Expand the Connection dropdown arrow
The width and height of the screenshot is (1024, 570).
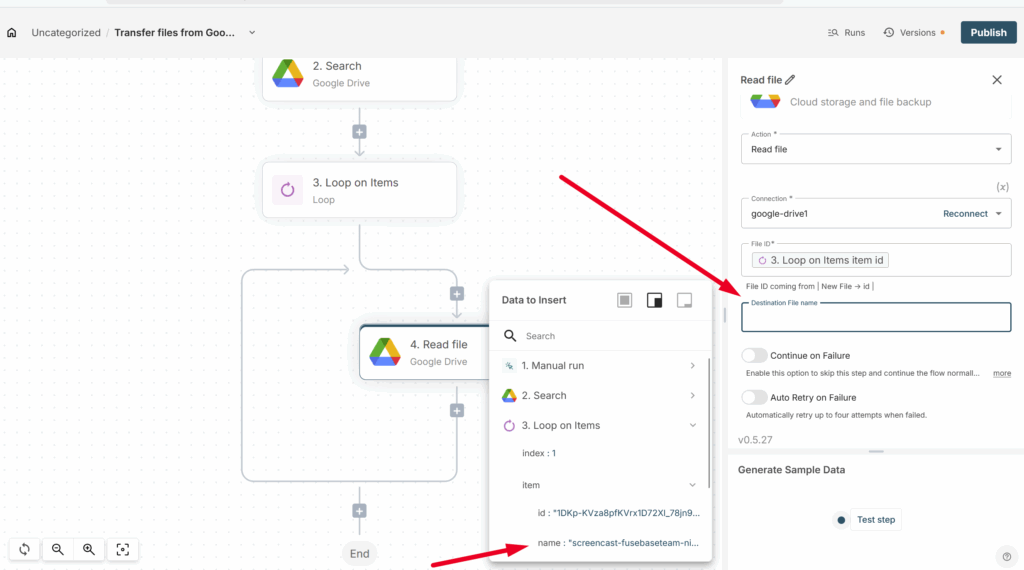click(998, 214)
